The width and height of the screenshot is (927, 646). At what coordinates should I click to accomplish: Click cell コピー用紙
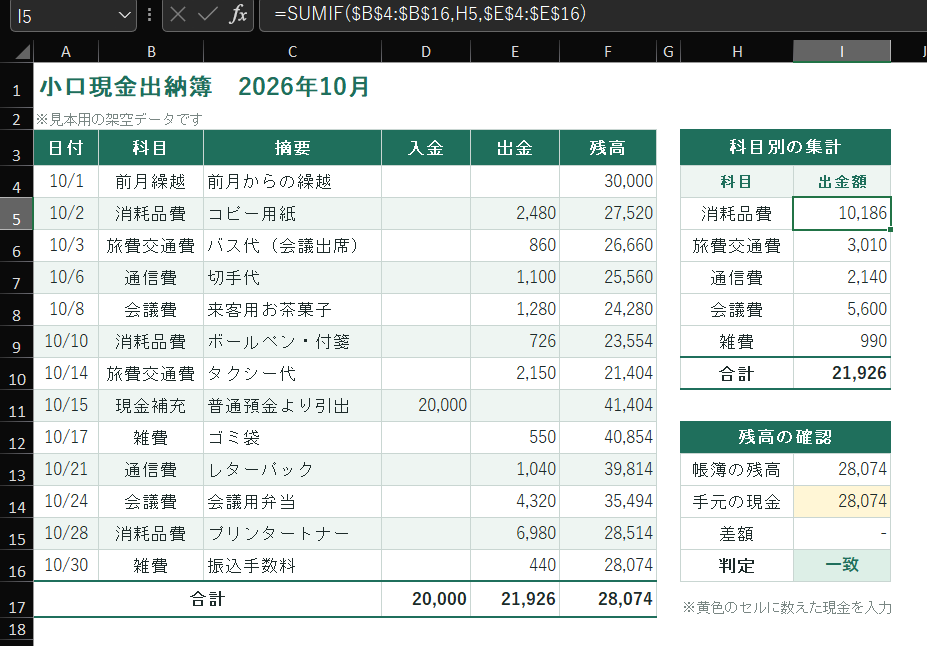click(x=293, y=213)
